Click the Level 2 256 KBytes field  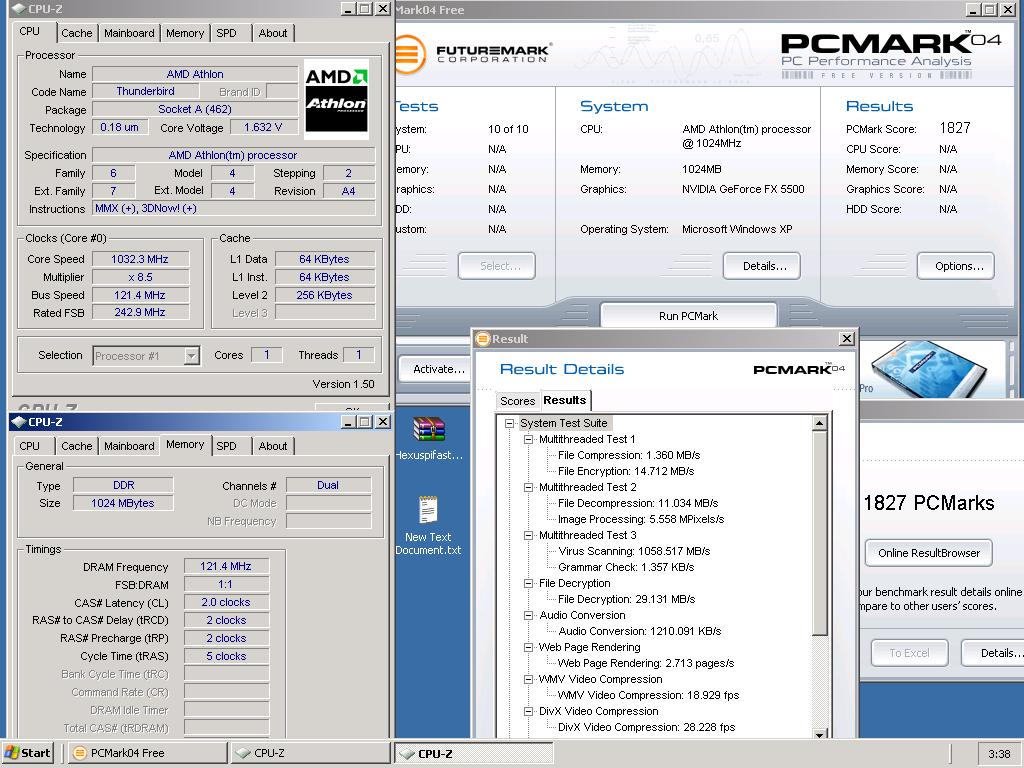click(325, 295)
